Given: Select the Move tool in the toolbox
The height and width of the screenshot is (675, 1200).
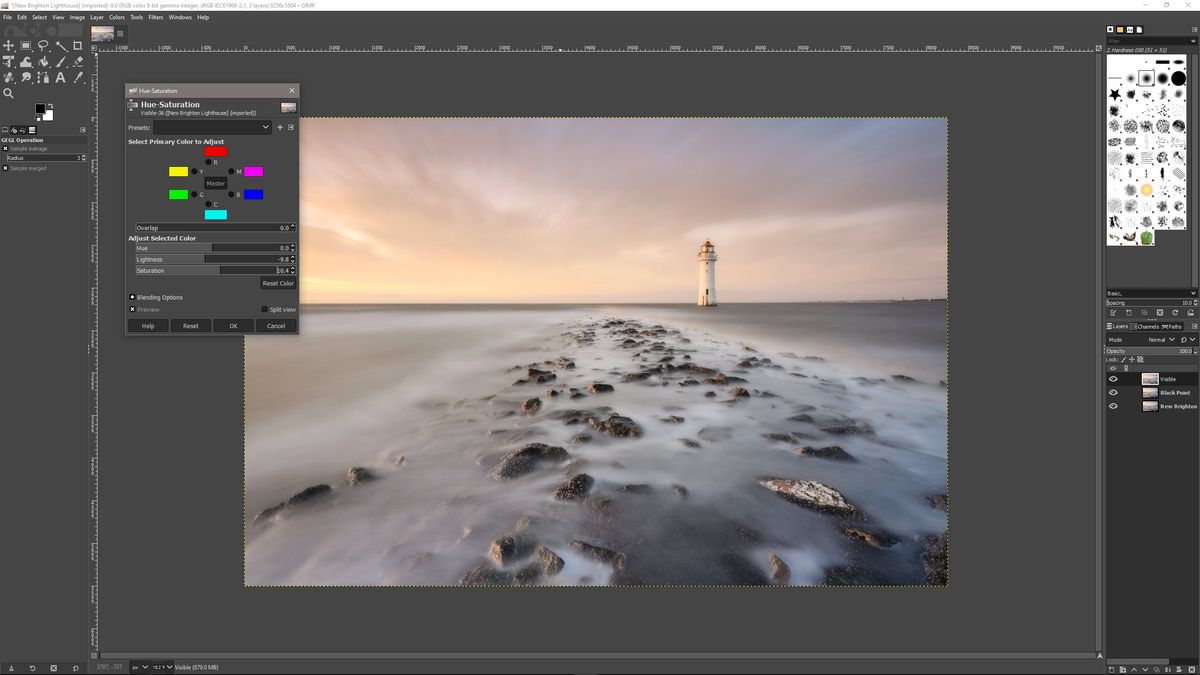Looking at the screenshot, I should [8, 45].
